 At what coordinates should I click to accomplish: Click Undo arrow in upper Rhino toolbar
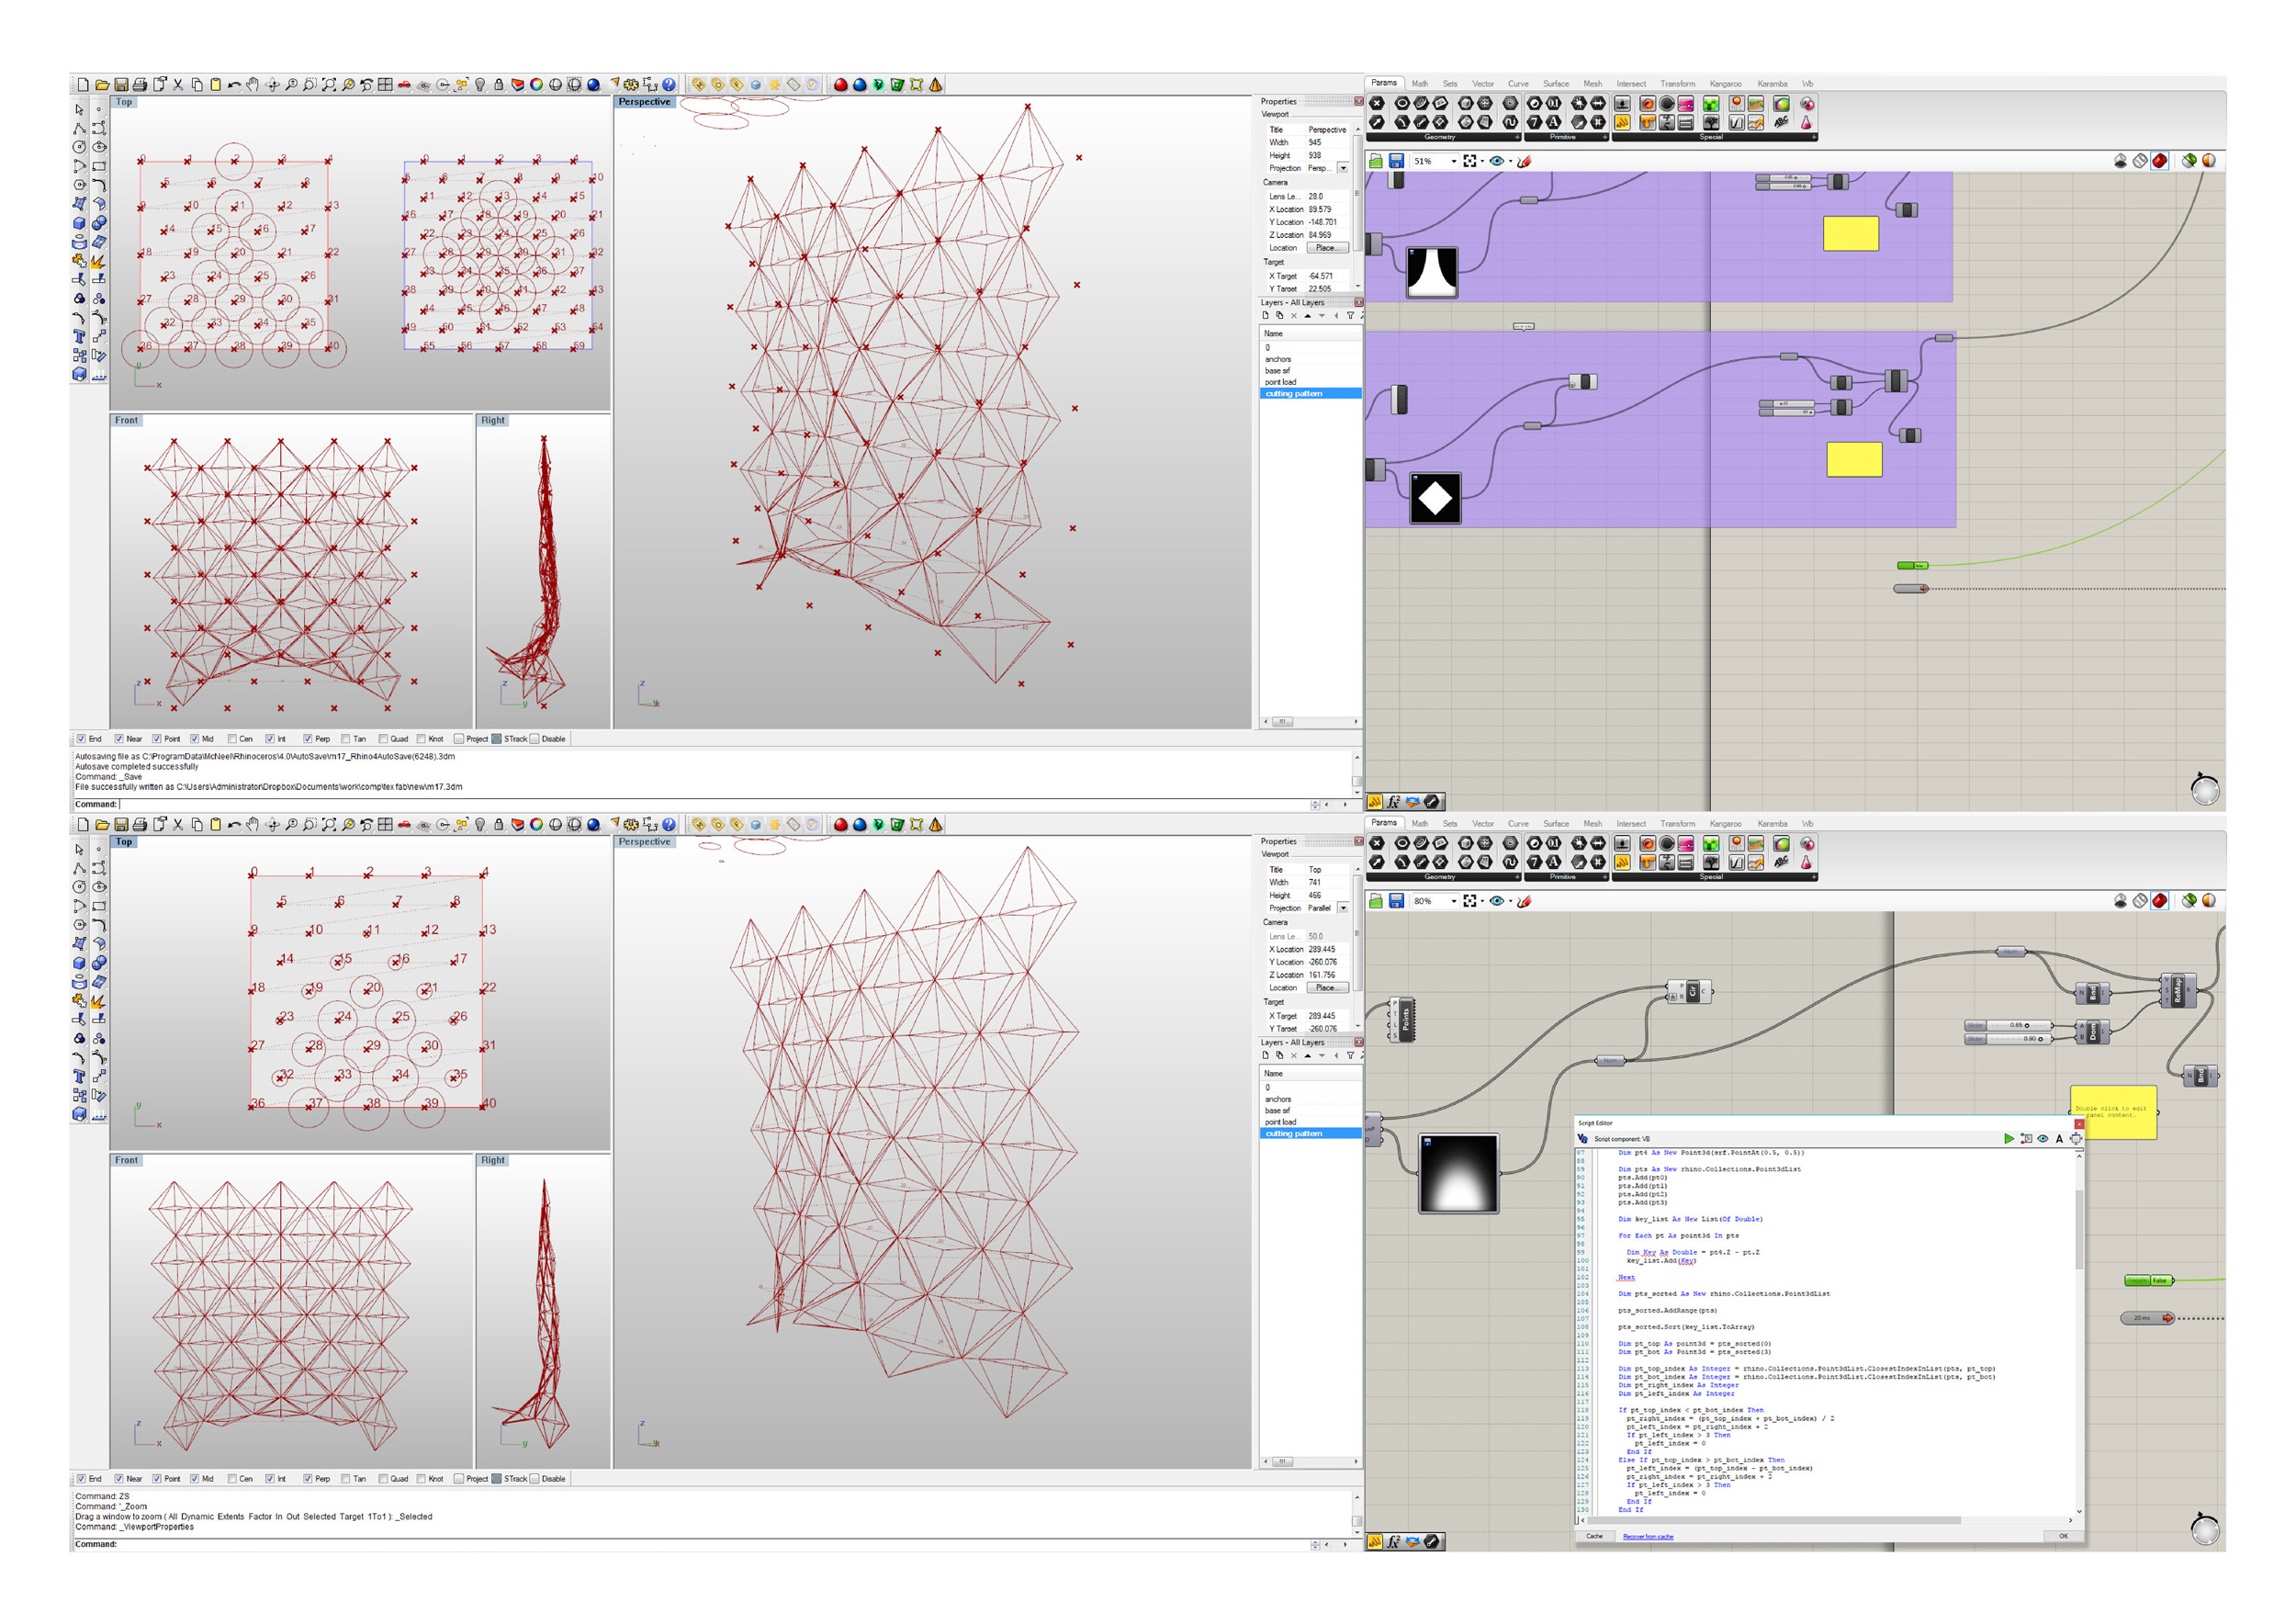coord(234,85)
